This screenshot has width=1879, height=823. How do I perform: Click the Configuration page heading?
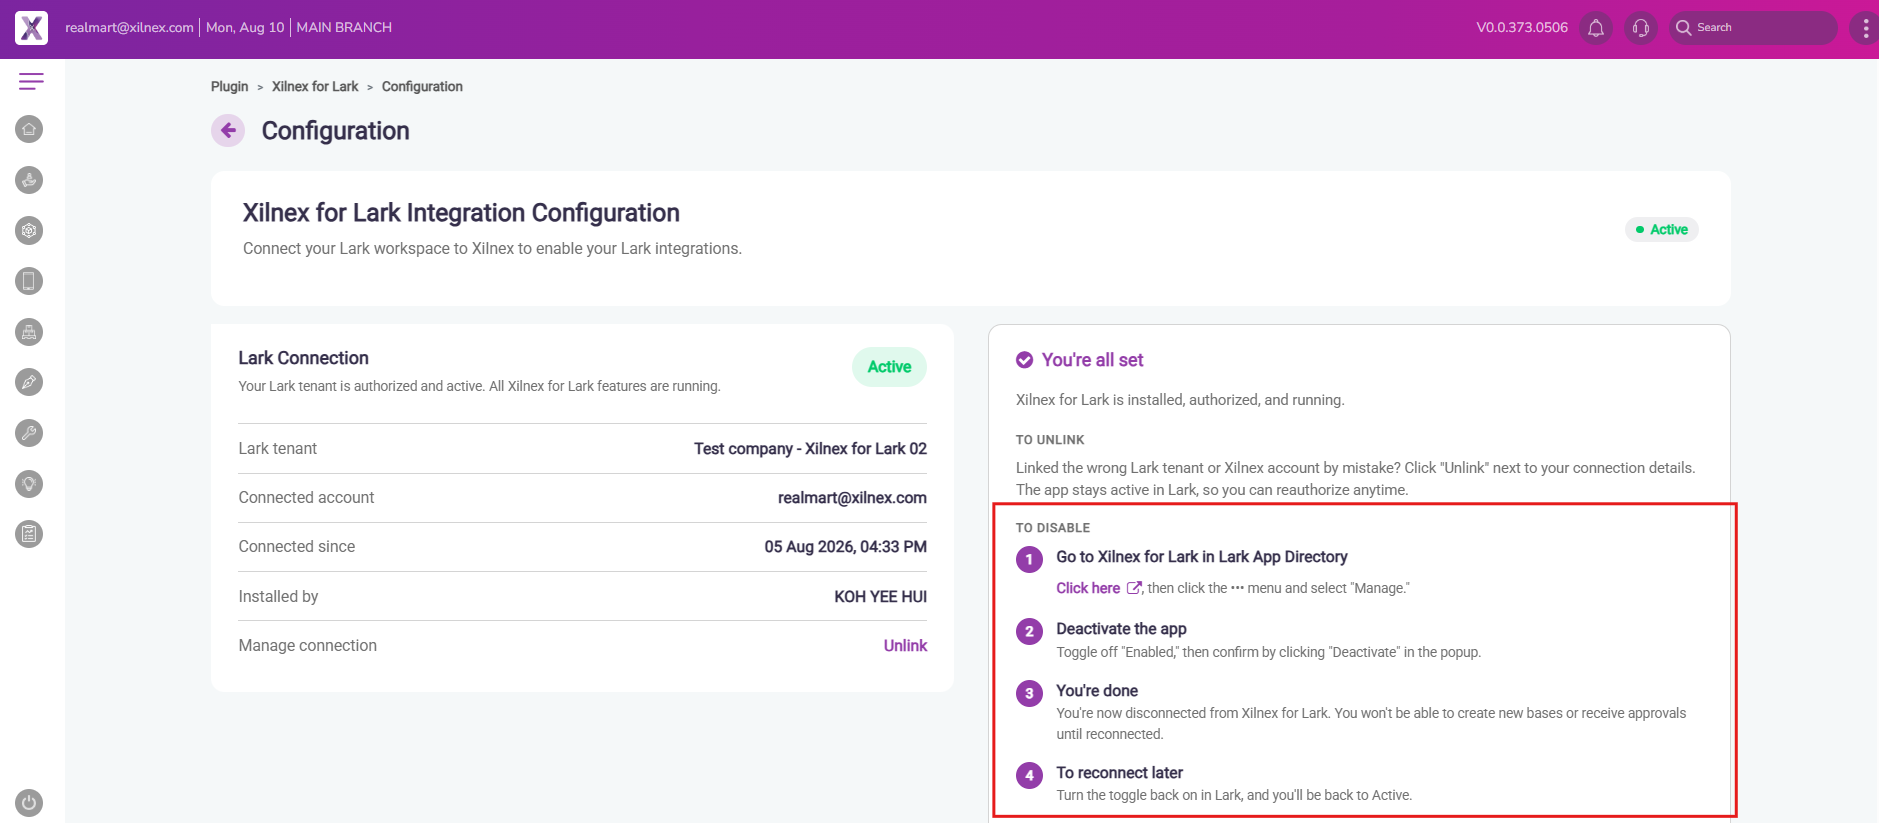click(x=335, y=131)
